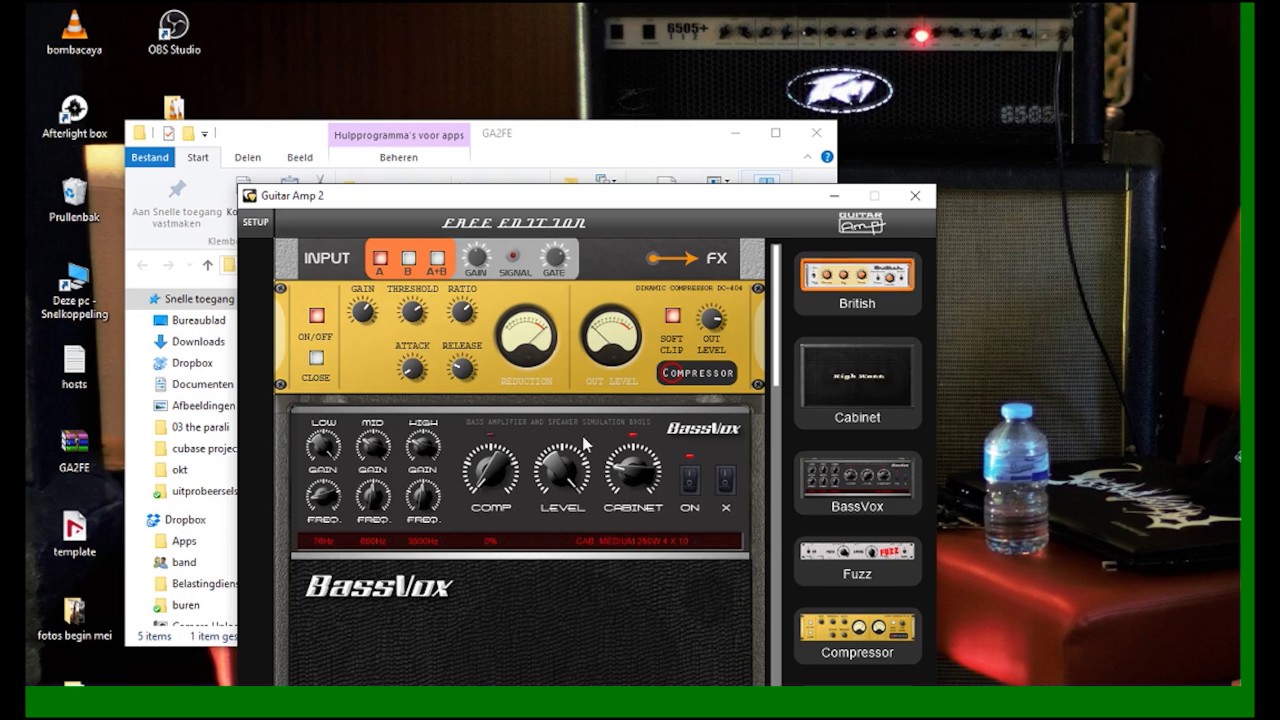
Task: Click the Prullenbak desktop icon
Action: point(74,199)
